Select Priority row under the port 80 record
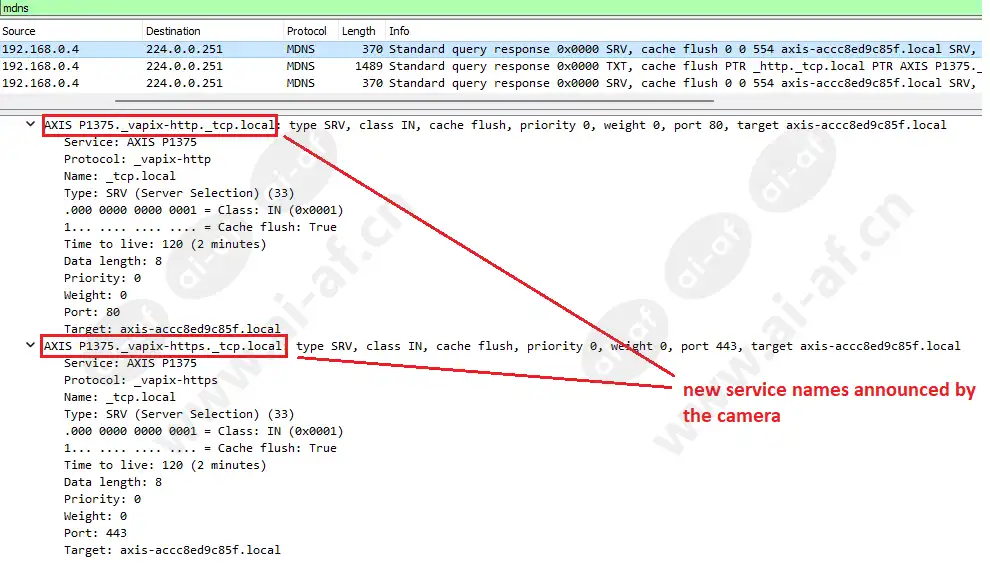This screenshot has height=577, width=990. pos(102,278)
